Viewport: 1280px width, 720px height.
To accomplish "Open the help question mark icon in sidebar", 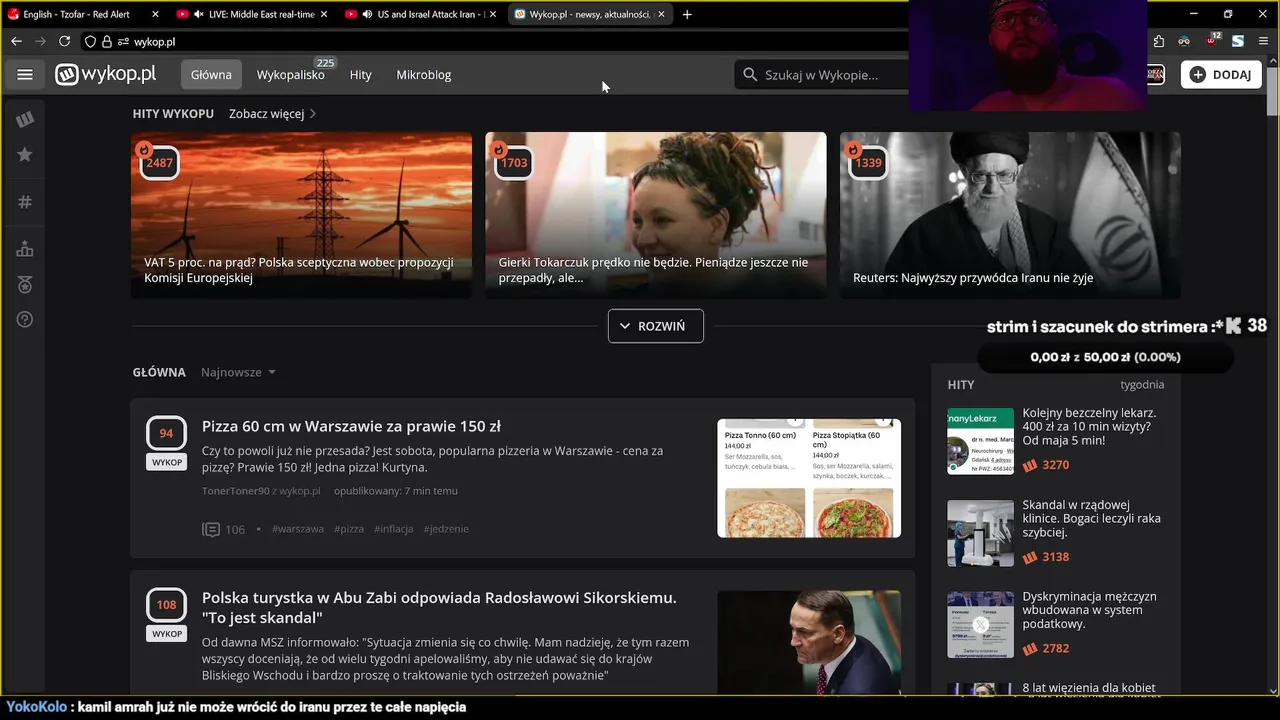I will pyautogui.click(x=25, y=320).
